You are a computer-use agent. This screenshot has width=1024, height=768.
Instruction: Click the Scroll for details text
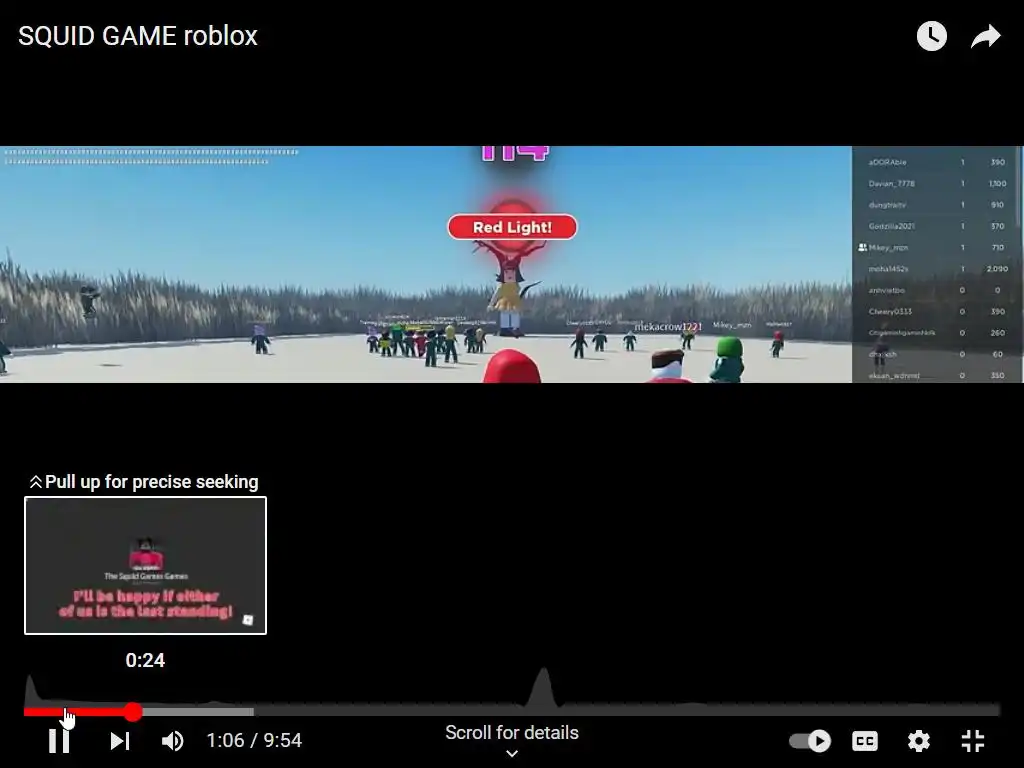click(x=512, y=733)
